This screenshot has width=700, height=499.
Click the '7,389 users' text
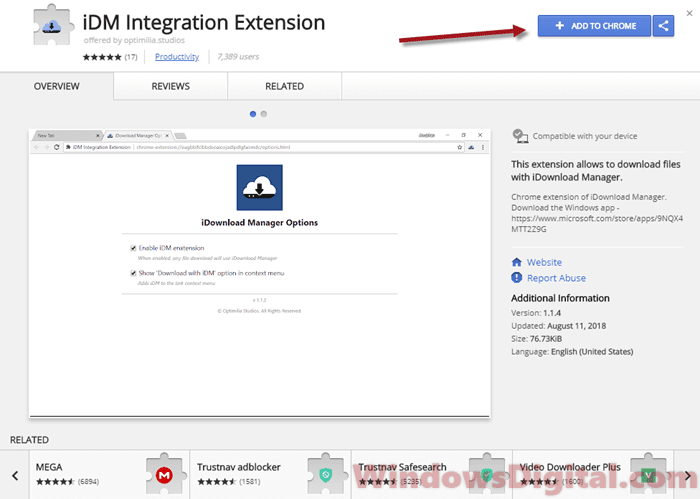238,57
